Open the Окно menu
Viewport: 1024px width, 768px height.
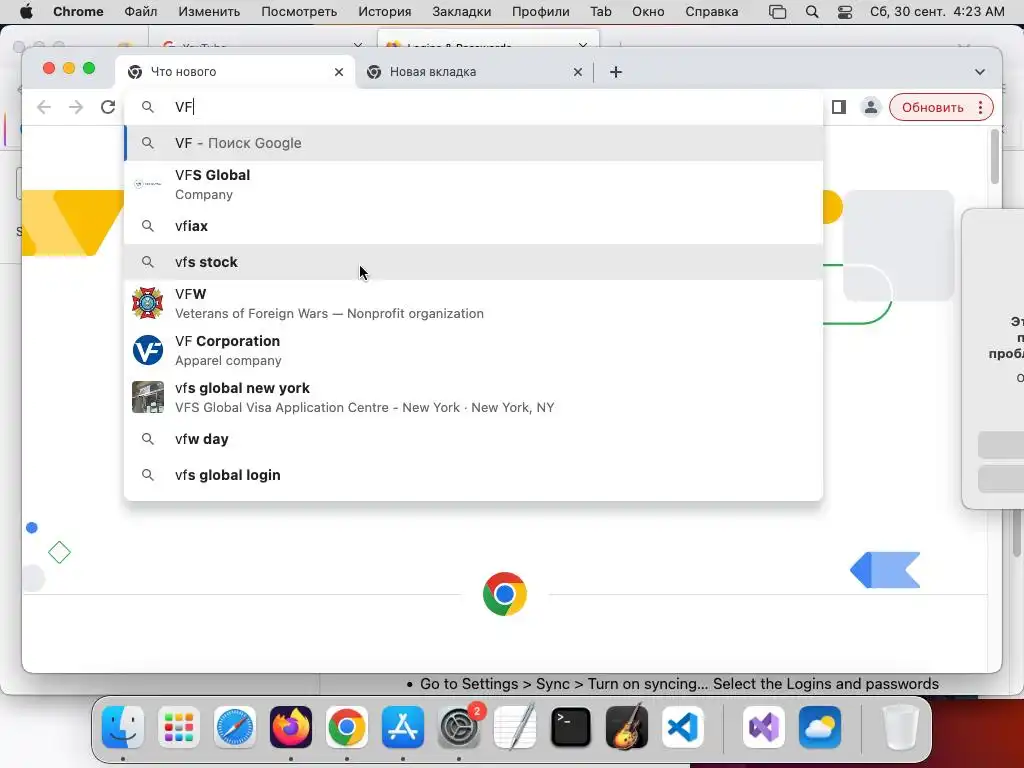pos(648,12)
